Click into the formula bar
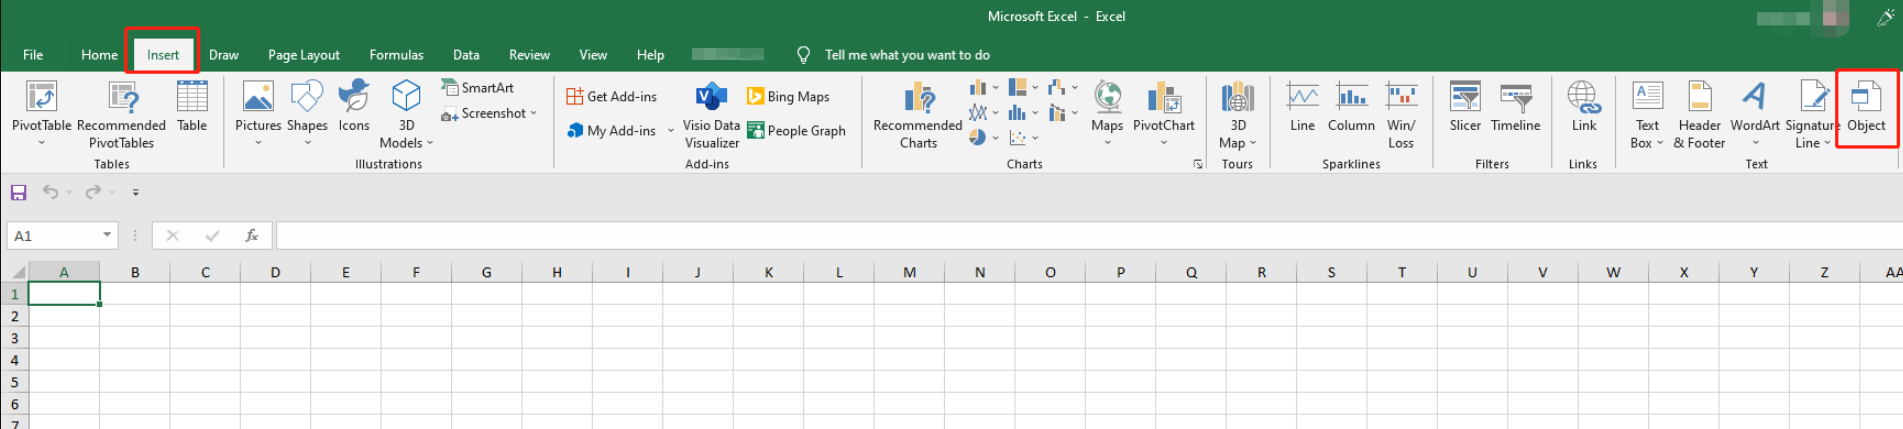The width and height of the screenshot is (1903, 429). click(1088, 236)
